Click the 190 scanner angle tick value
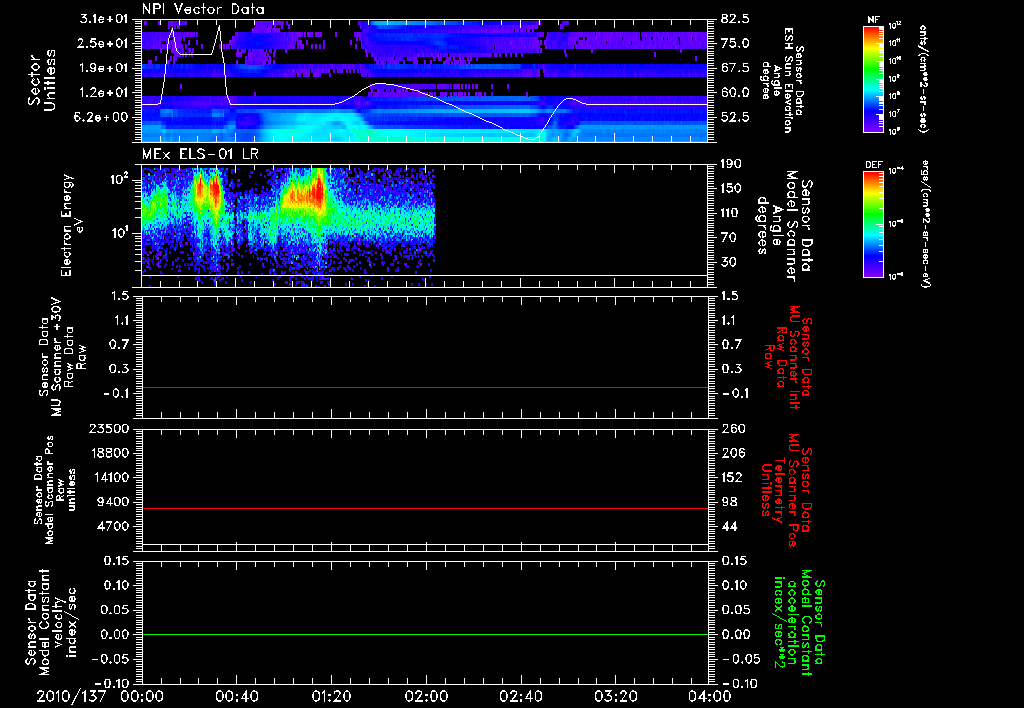Screen dimensions: 1024x708 [731, 164]
